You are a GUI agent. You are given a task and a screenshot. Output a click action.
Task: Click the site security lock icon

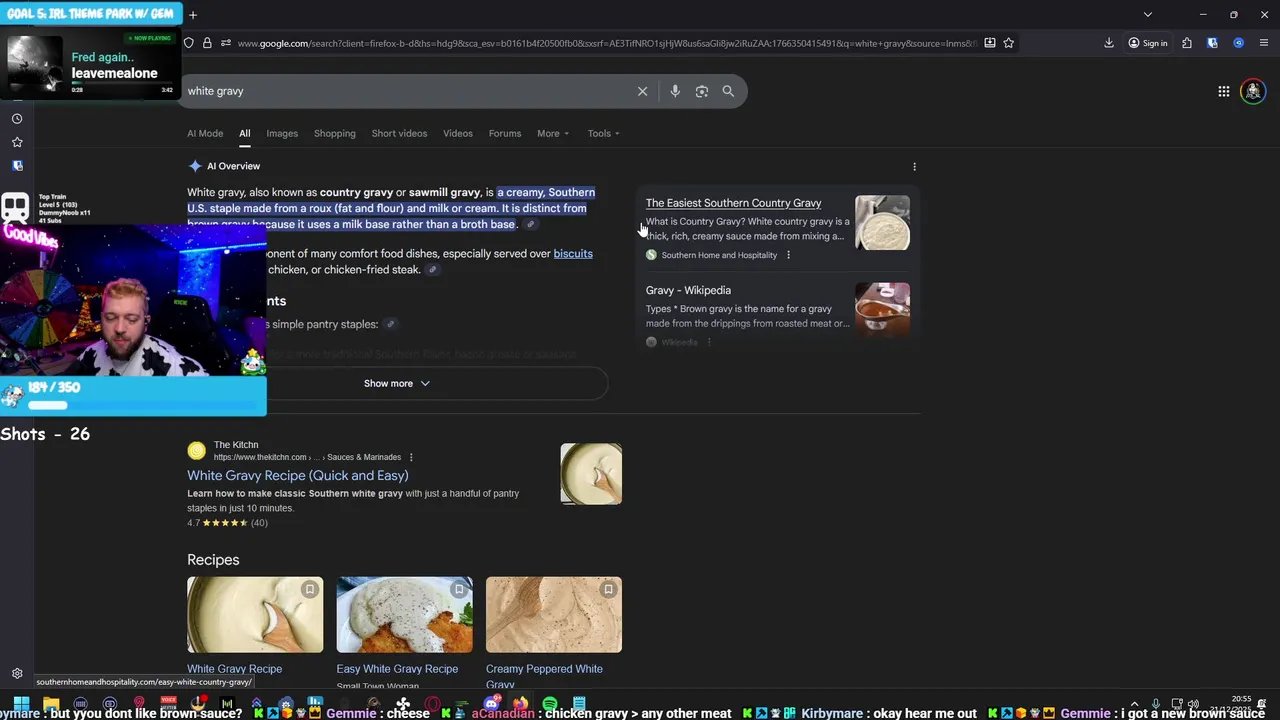[207, 43]
